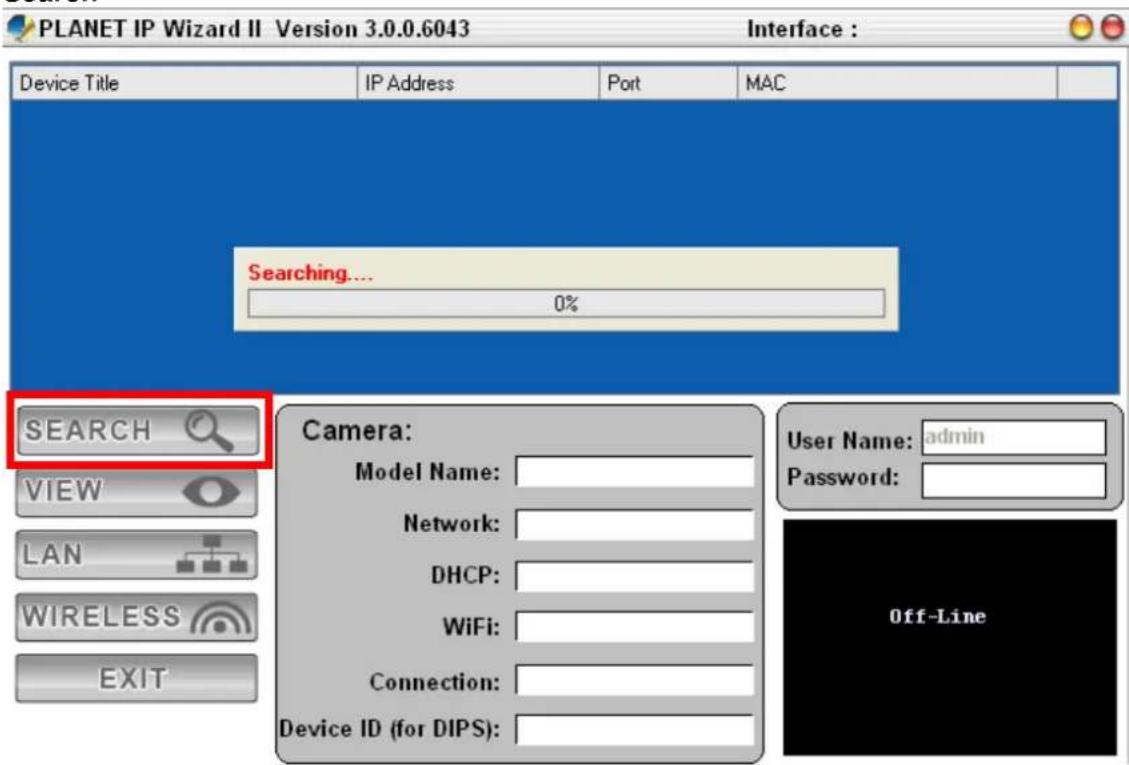Screen dimensions: 1129x765
Task: Focus the Device ID (for DIPS) field
Action: pyautogui.click(x=634, y=730)
